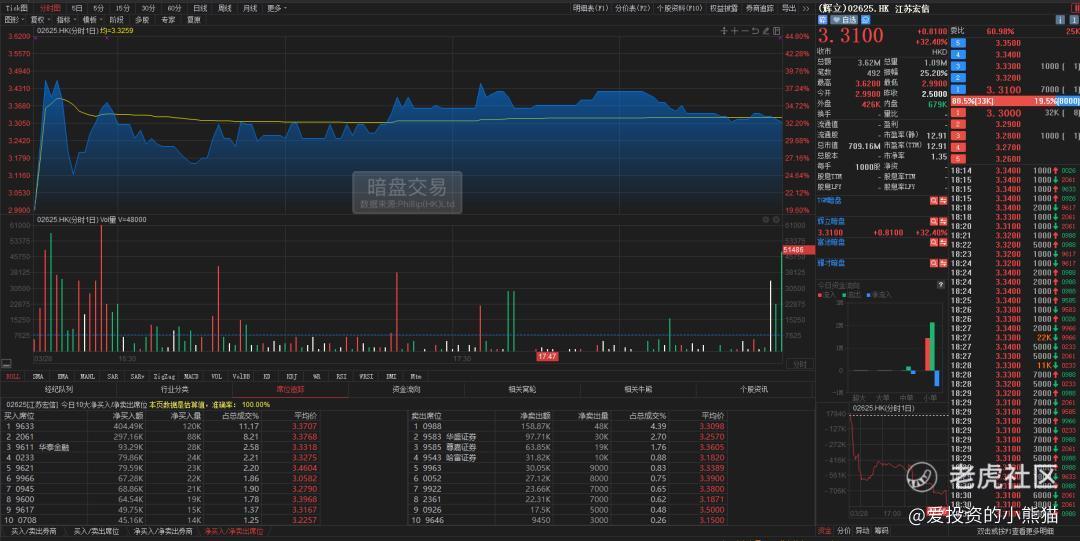This screenshot has width=1080, height=541.
Task: Open the 相关窝轮 tab
Action: tap(522, 389)
